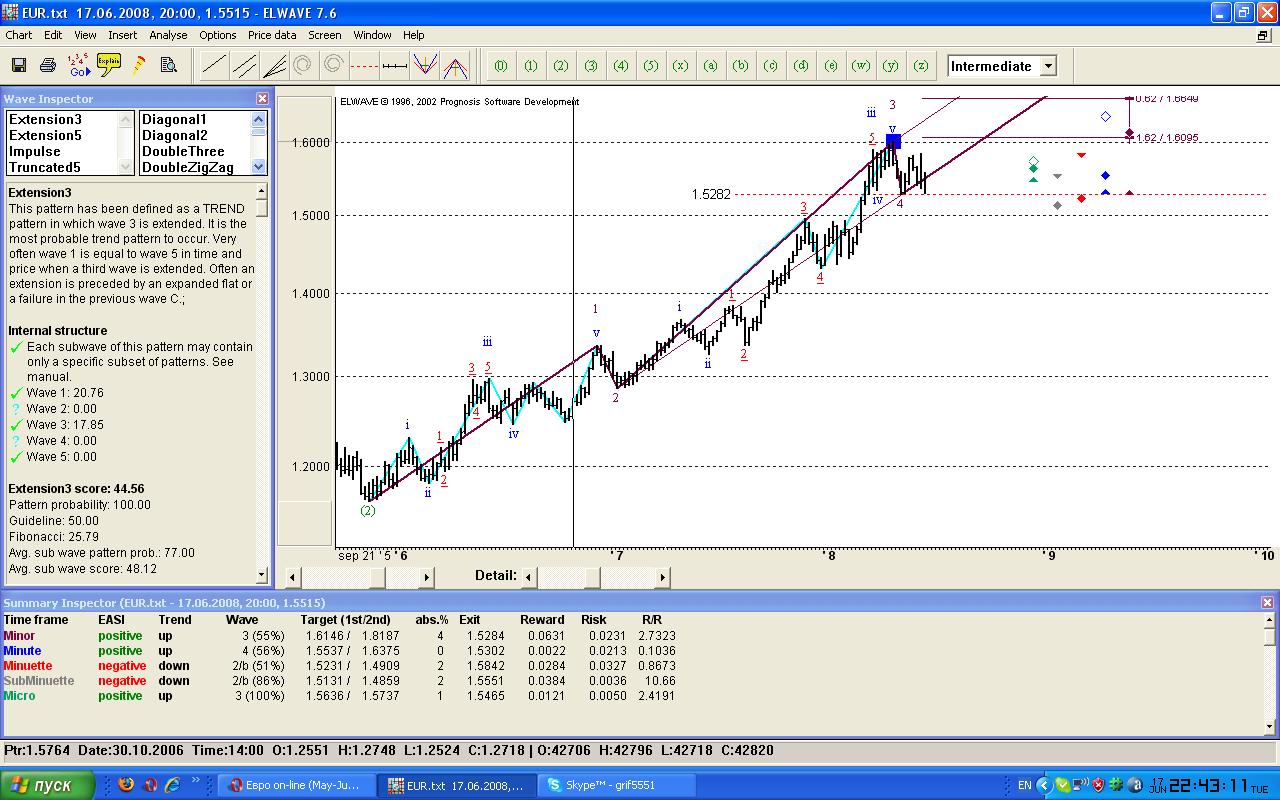Select Diagonal2 in the second list

click(x=175, y=135)
